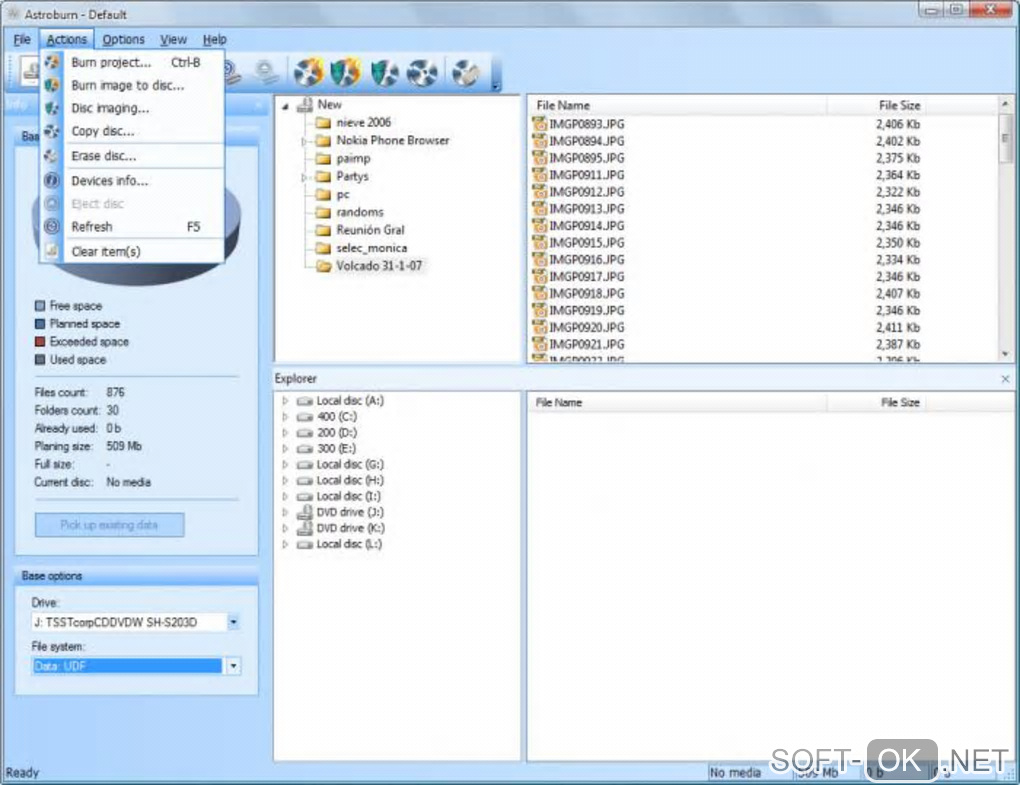Open the Drive dropdown arrow
Screen dimensions: 1020x785
tap(234, 622)
